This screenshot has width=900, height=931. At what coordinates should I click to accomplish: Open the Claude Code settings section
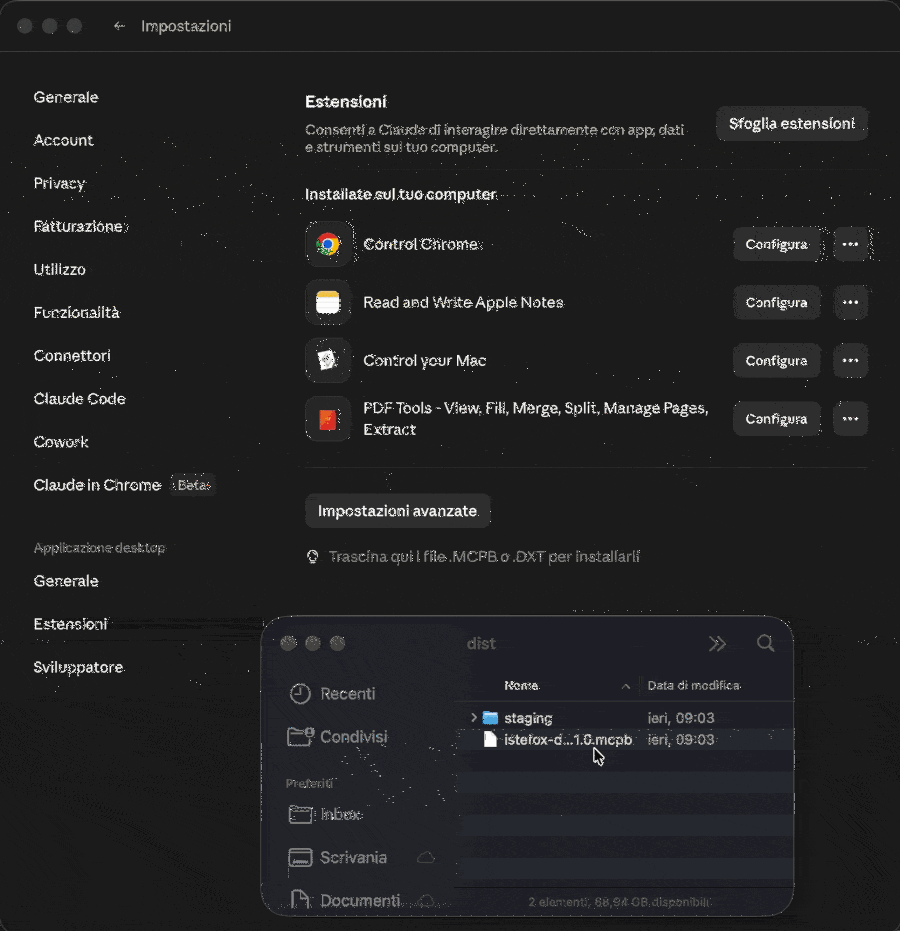point(80,398)
